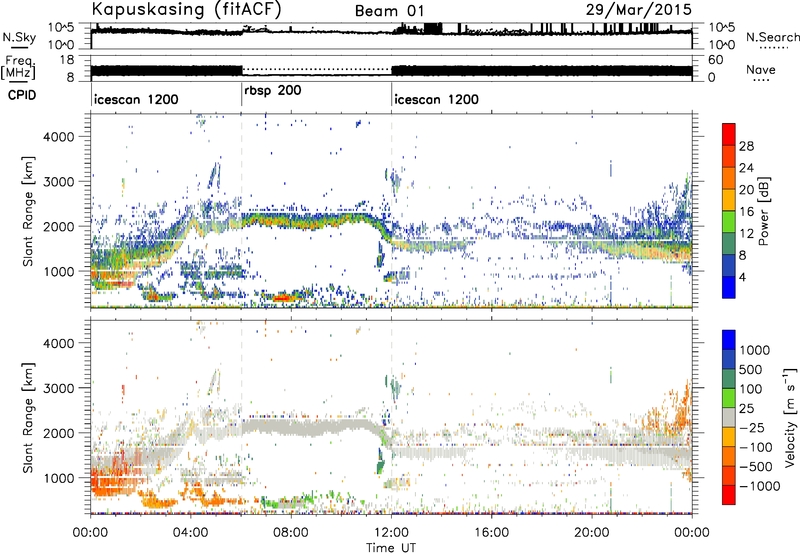Pick the gray segment of velocity color bar
Image resolution: width=800 pixels, height=554 pixels.
(729, 417)
